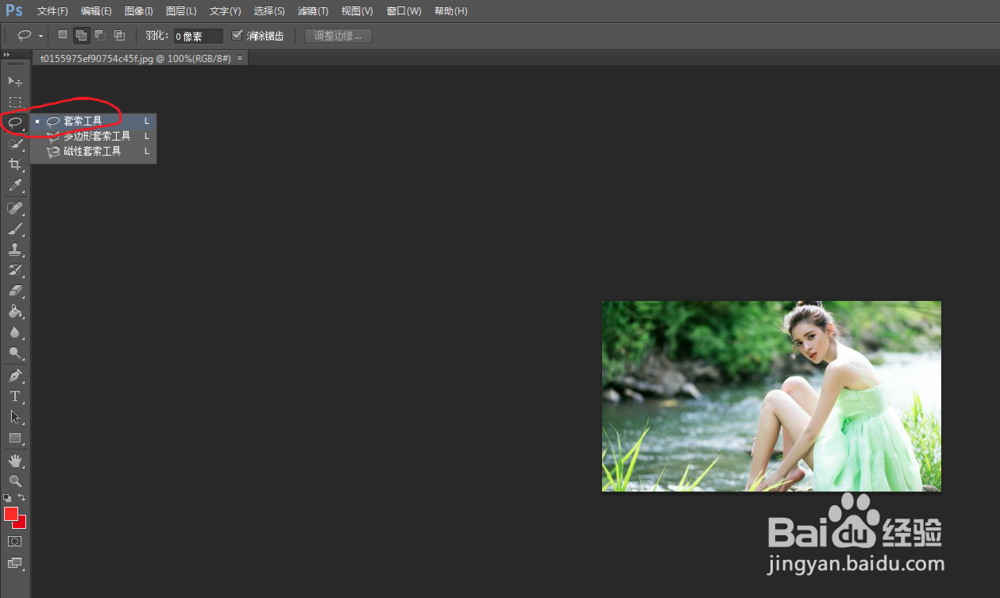Open the 帮助(H) menu
Viewport: 1000px width, 598px height.
pos(450,11)
